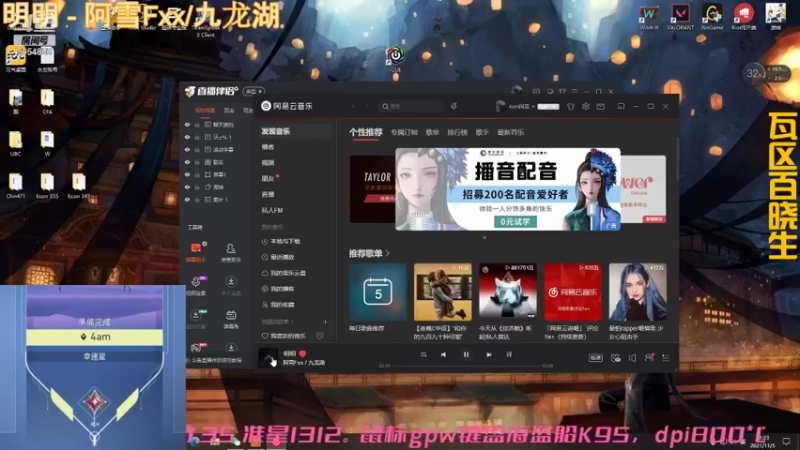Image resolution: width=800 pixels, height=450 pixels.
Task: Skip to the previous track
Action: click(x=443, y=355)
